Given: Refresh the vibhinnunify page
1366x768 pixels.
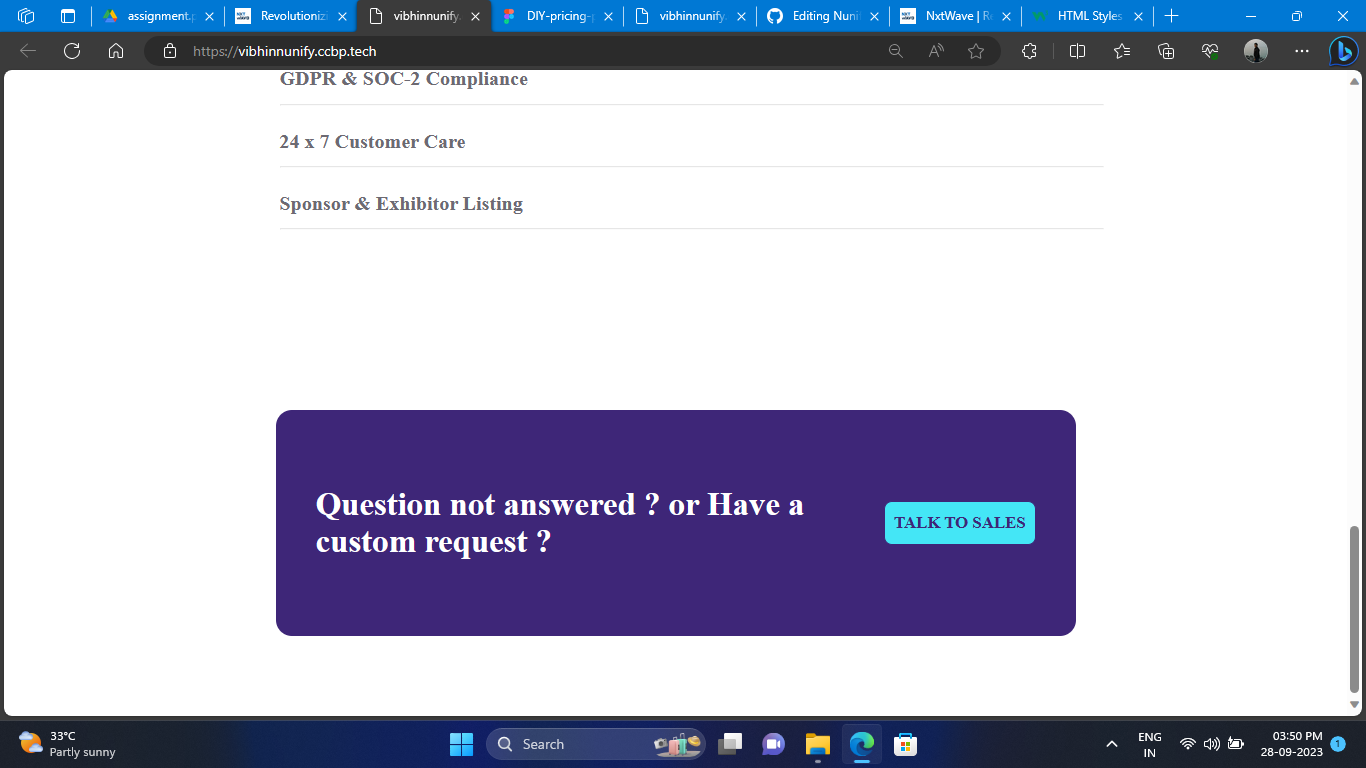Looking at the screenshot, I should pos(71,50).
